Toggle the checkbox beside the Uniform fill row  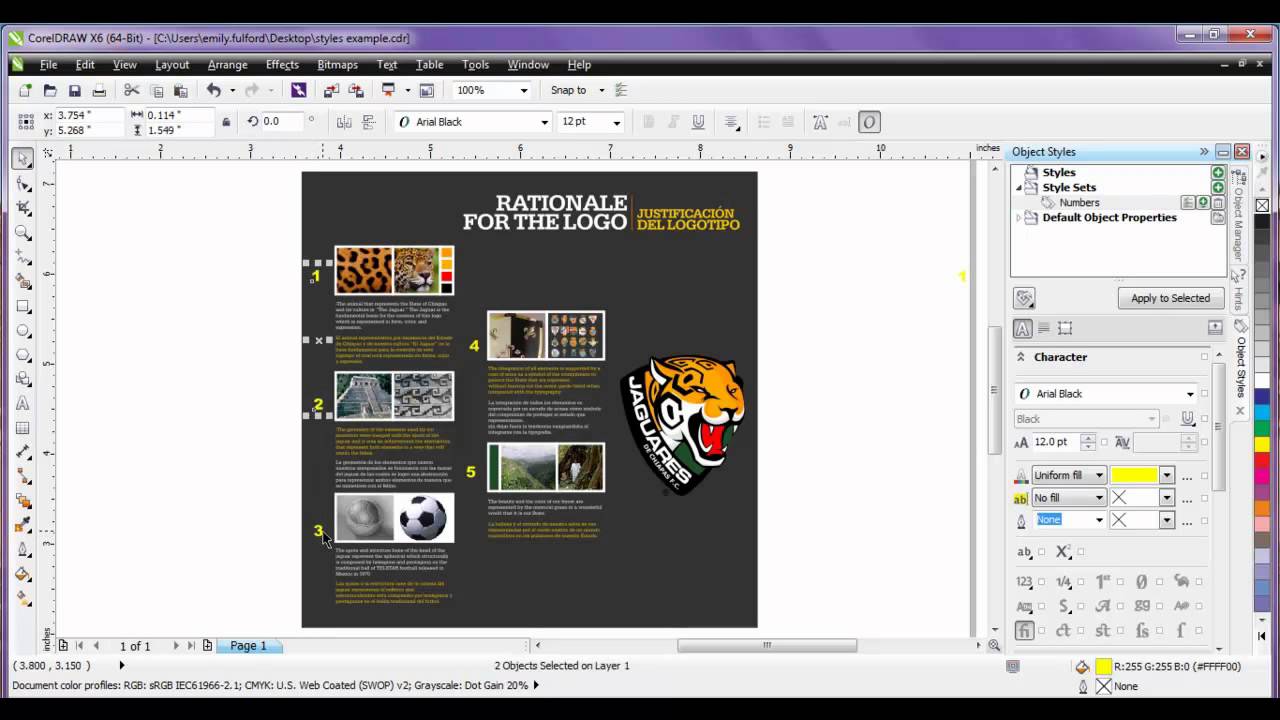click(x=1204, y=476)
